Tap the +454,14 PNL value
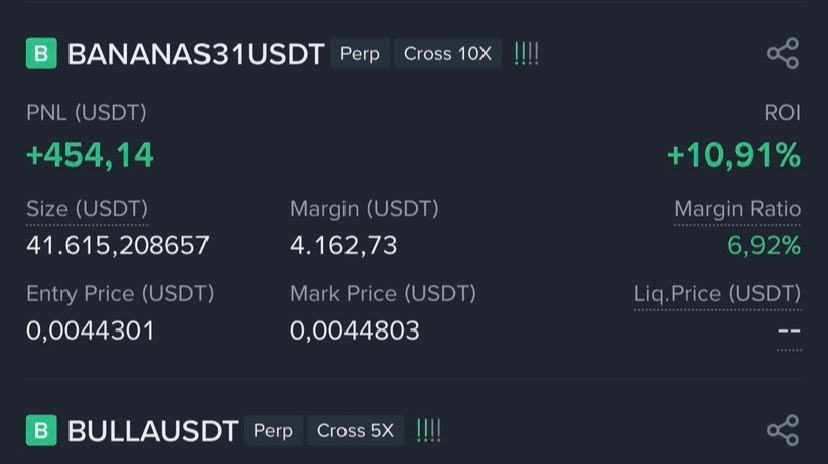 [90, 155]
